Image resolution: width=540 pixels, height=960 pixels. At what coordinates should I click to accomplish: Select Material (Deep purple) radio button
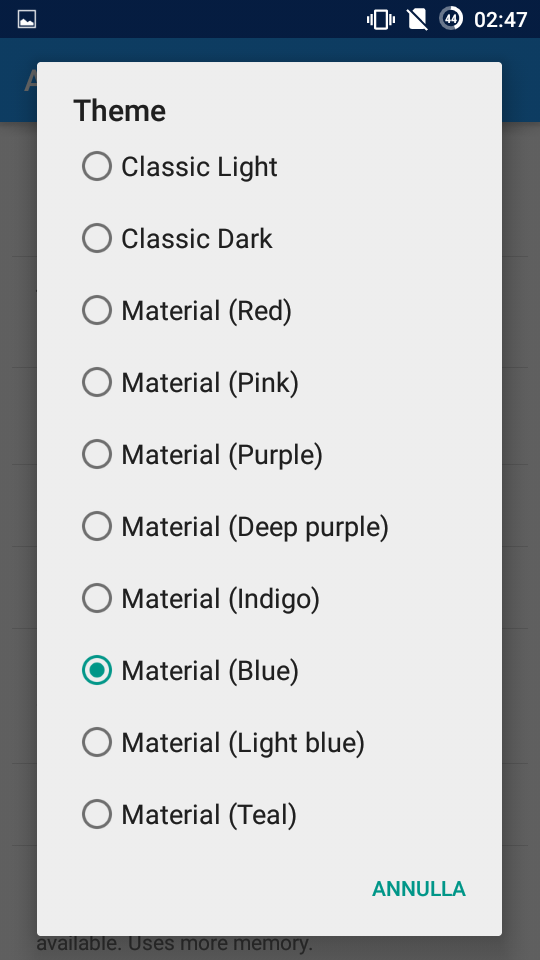97,527
